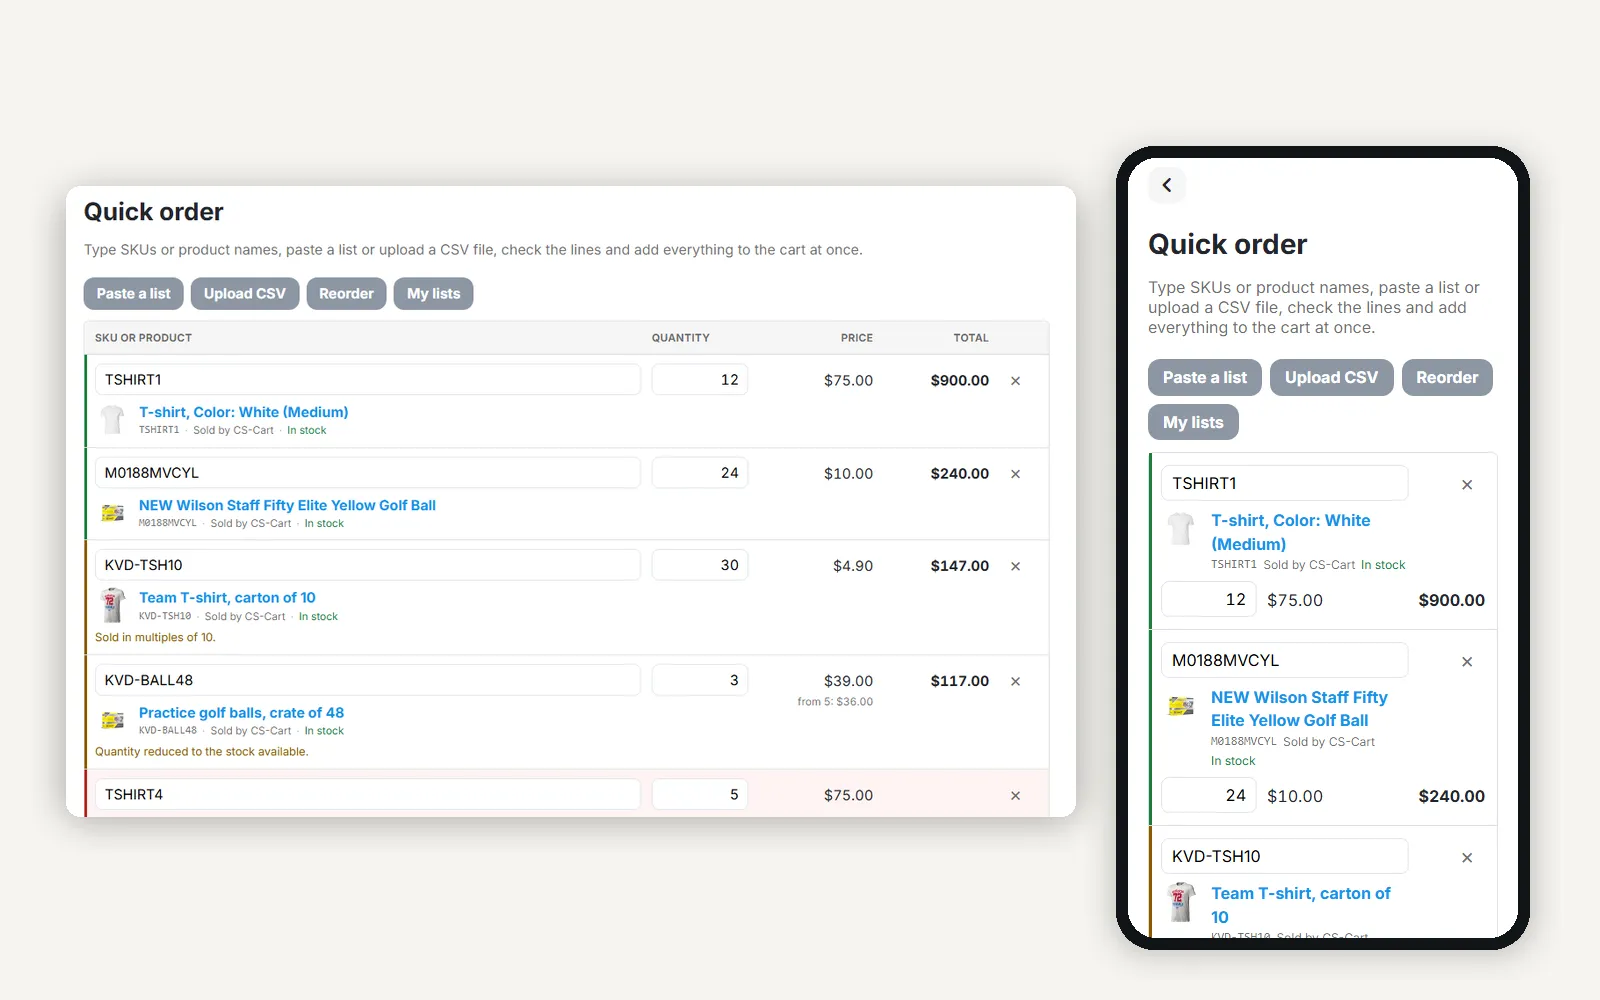Image resolution: width=1600 pixels, height=1000 pixels.
Task: Open T-shirt, Color: White (Medium) link on desktop
Action: [x=243, y=412]
